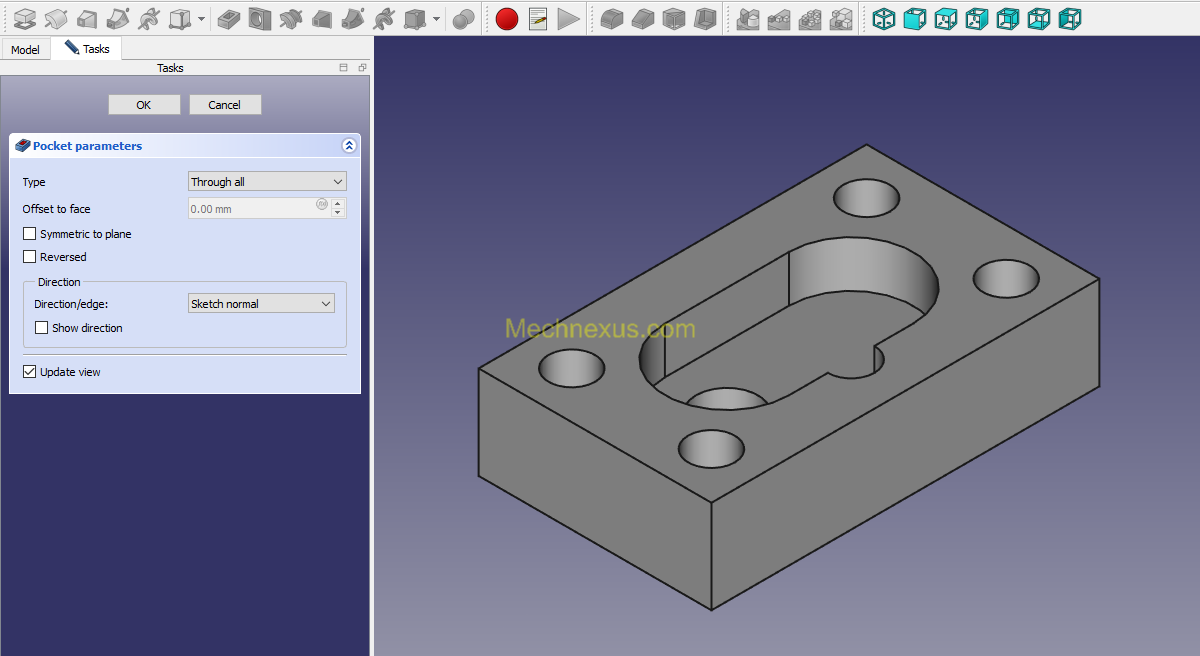The image size is (1200, 656).
Task: Select the Linear Pattern icon
Action: (779, 18)
